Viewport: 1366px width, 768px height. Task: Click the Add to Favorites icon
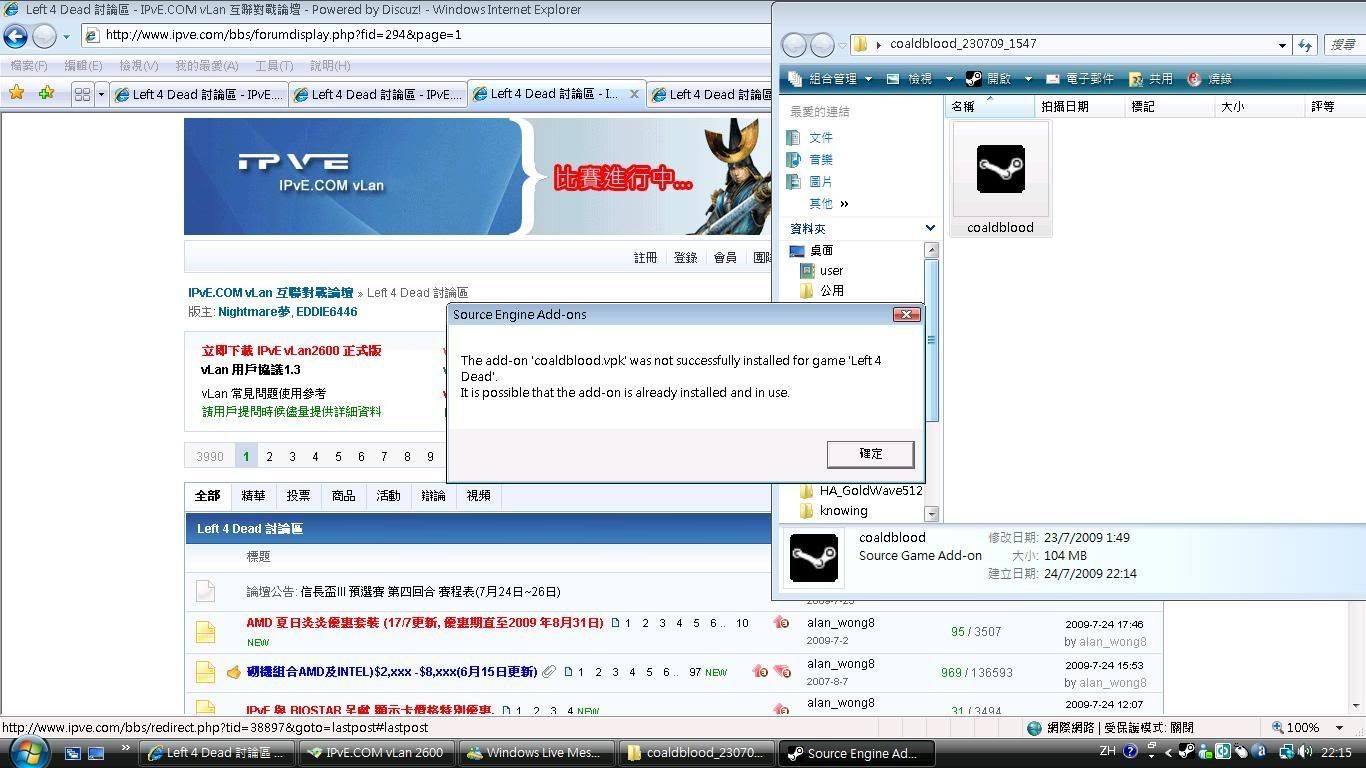[x=46, y=93]
